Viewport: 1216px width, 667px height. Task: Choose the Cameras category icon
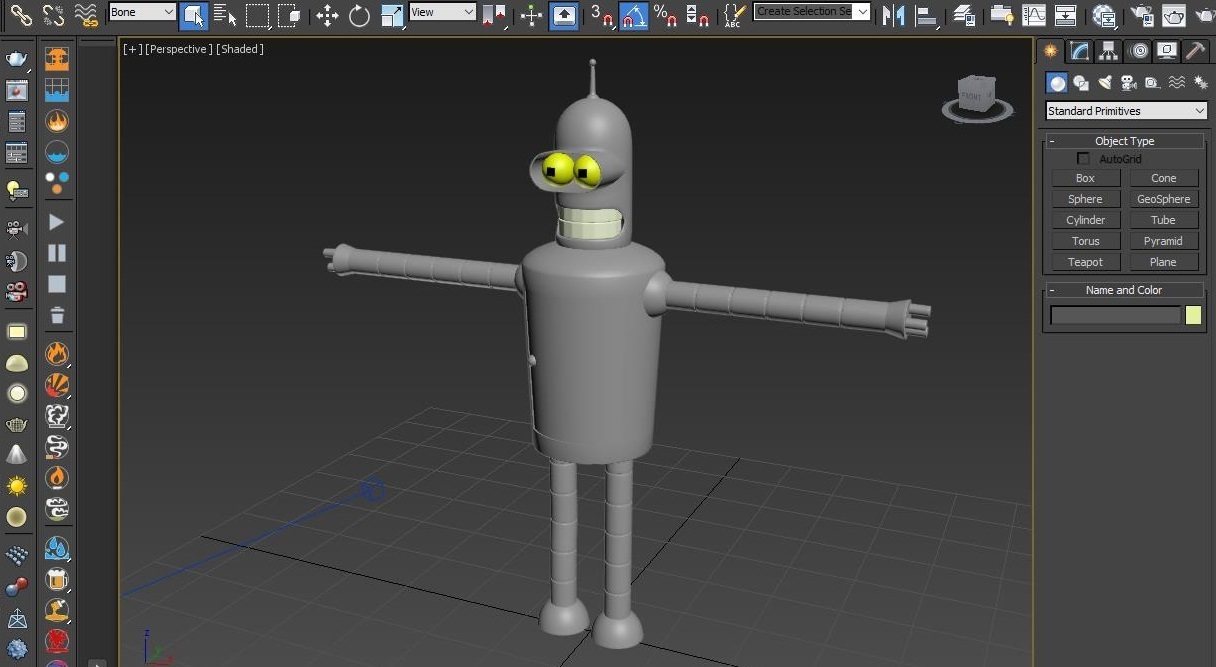pos(1128,83)
